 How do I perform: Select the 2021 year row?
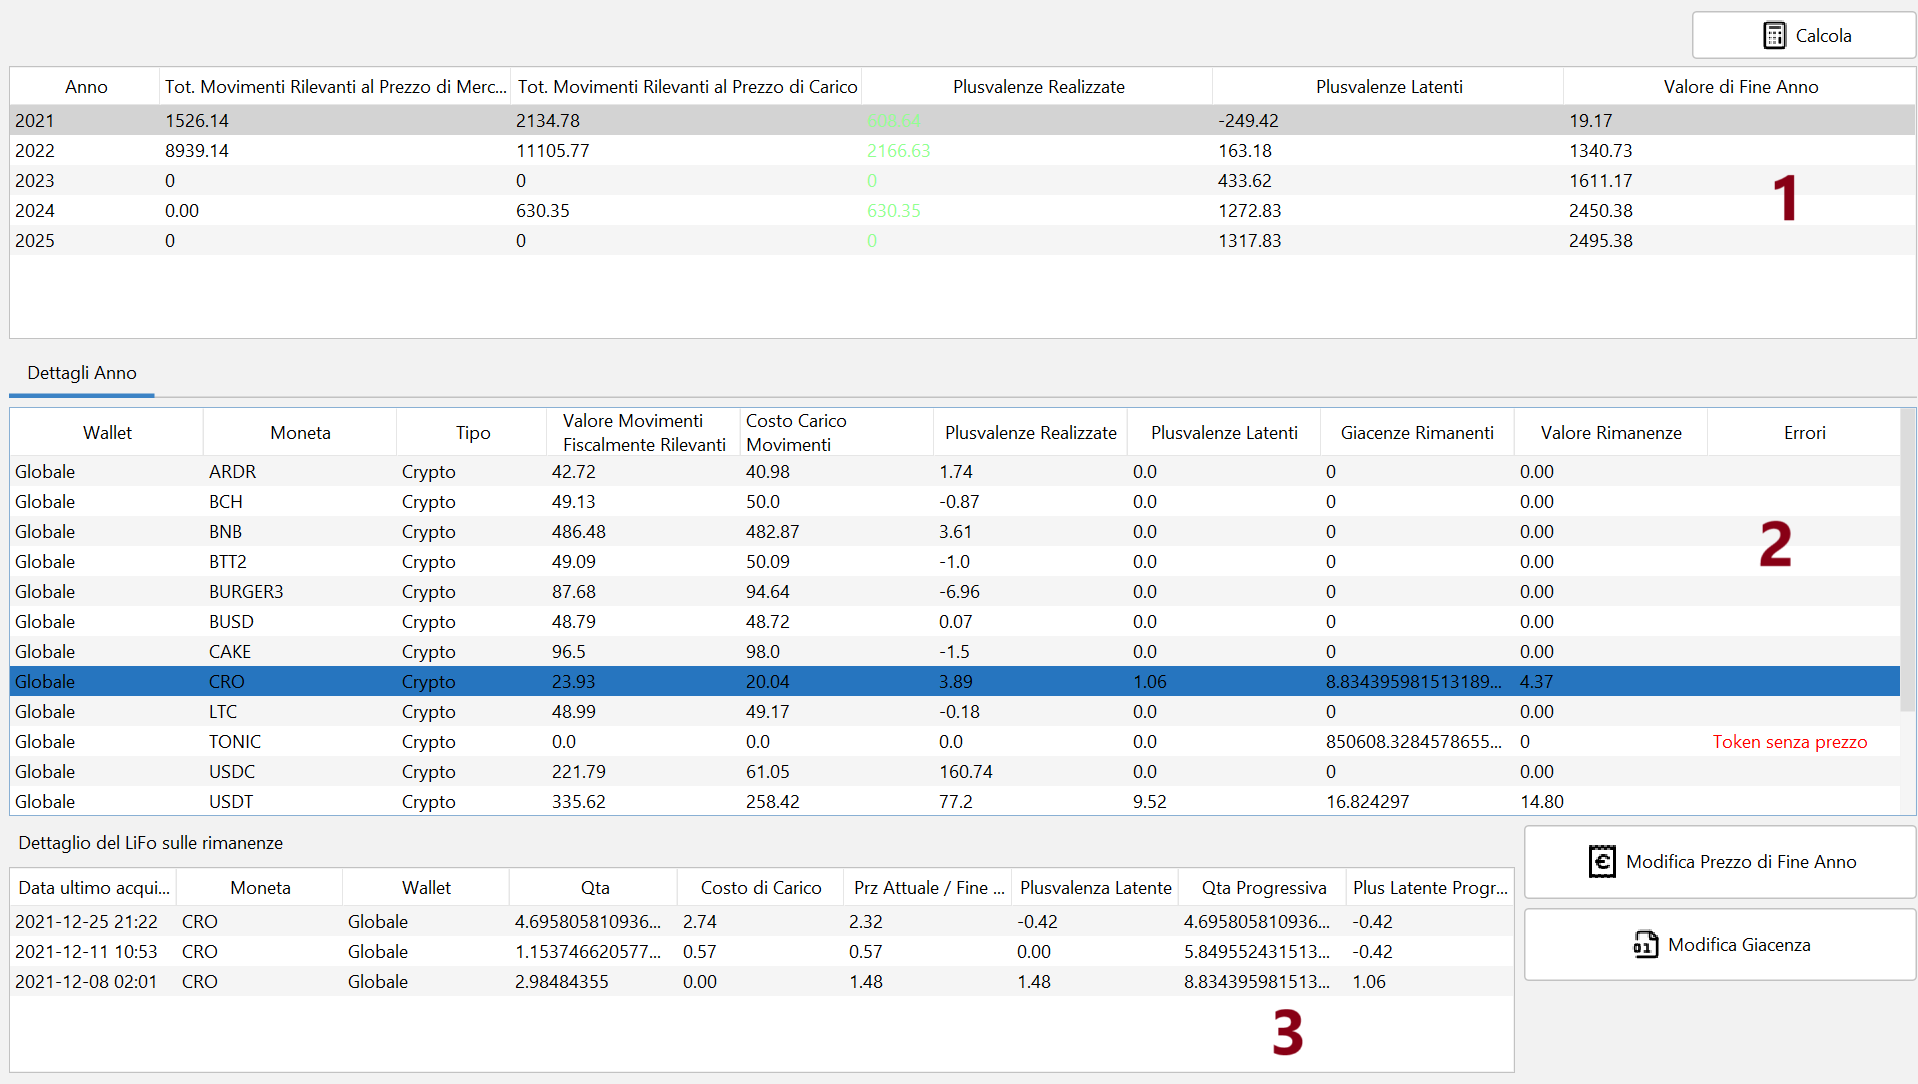[x=962, y=121]
